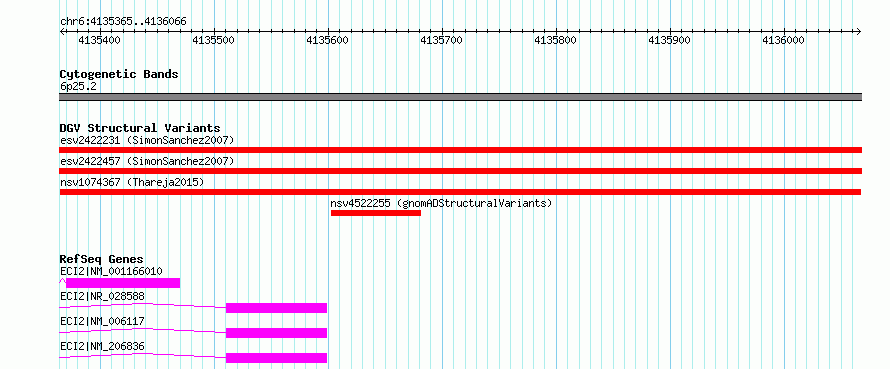Screen dimensions: 890x369
Task: Click ruler position 4136000
Action: coord(784,40)
